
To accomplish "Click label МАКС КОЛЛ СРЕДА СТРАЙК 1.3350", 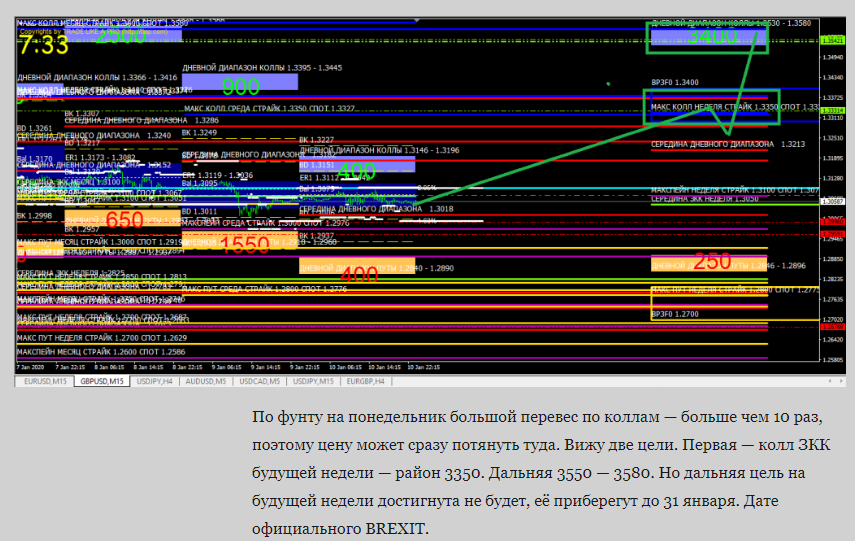I will pos(246,109).
